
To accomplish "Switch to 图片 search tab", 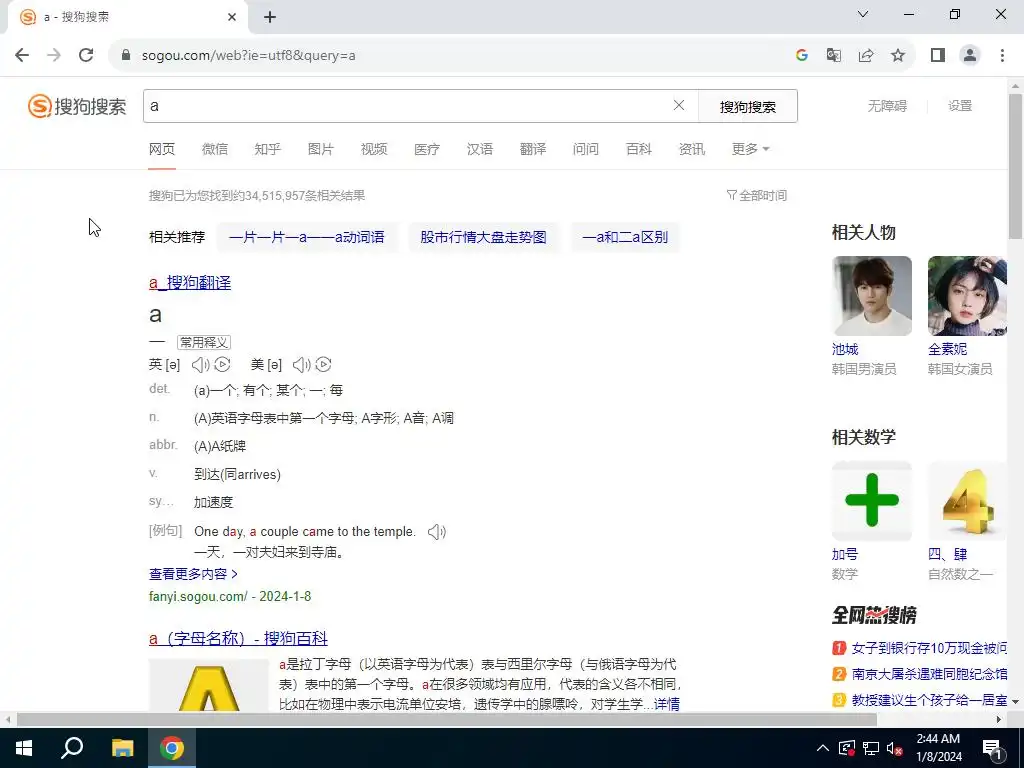I will pyautogui.click(x=321, y=149).
